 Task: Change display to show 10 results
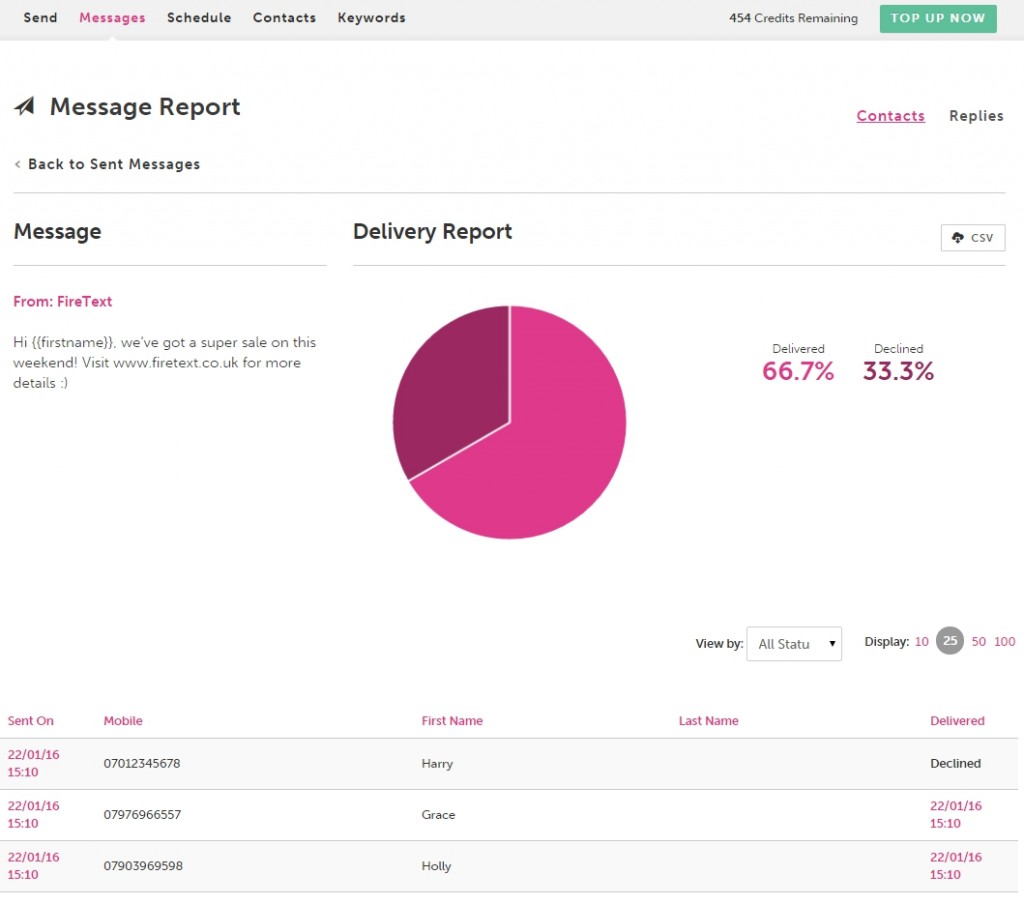(921, 641)
